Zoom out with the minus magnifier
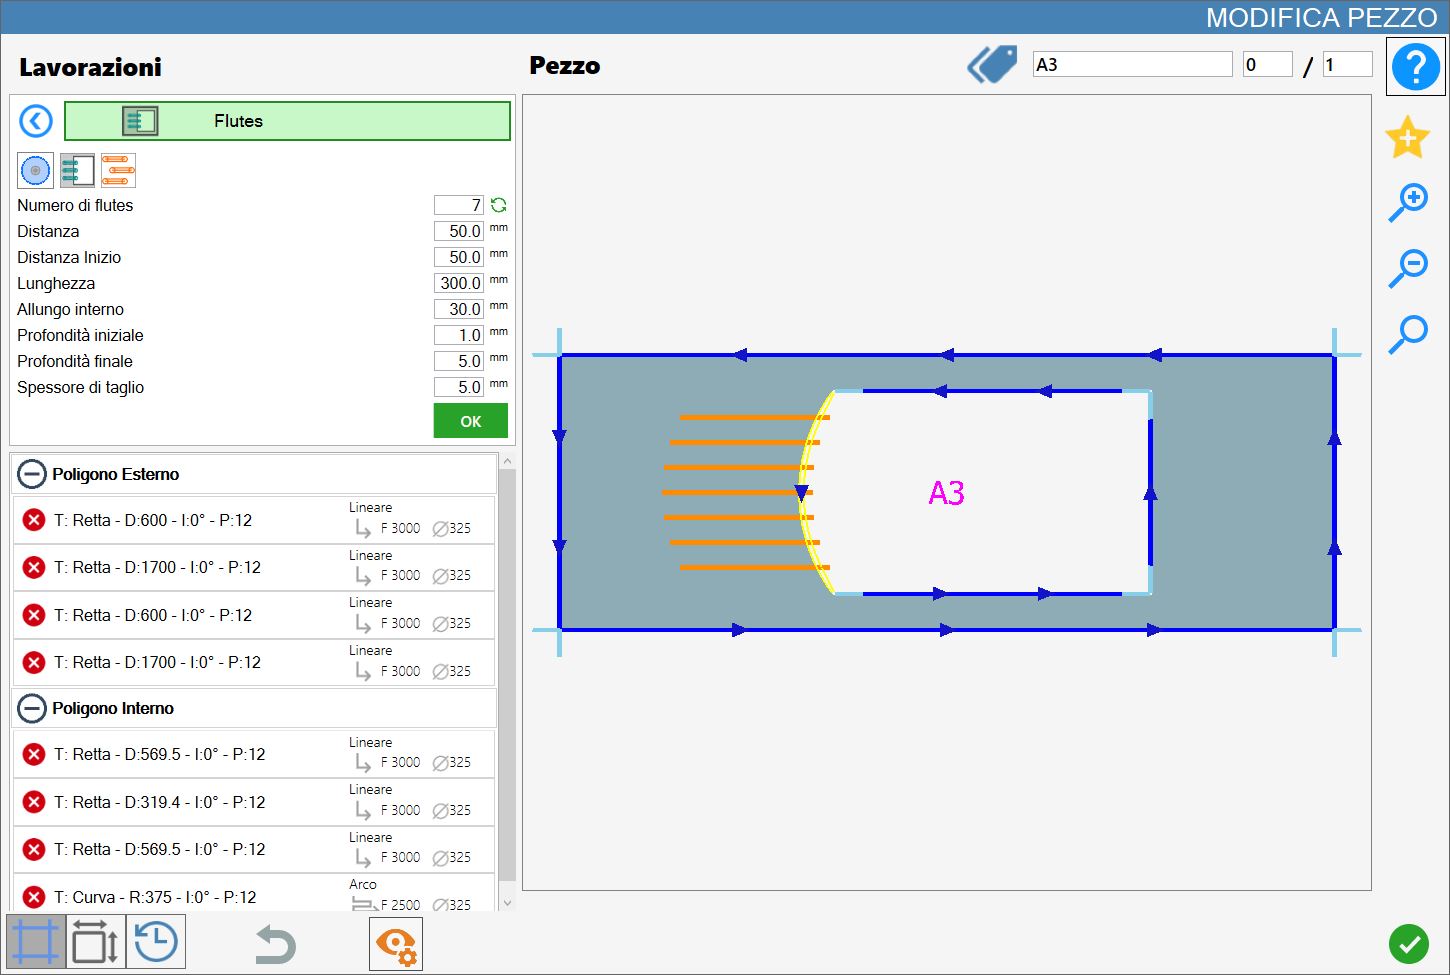Image resolution: width=1450 pixels, height=975 pixels. click(1408, 269)
